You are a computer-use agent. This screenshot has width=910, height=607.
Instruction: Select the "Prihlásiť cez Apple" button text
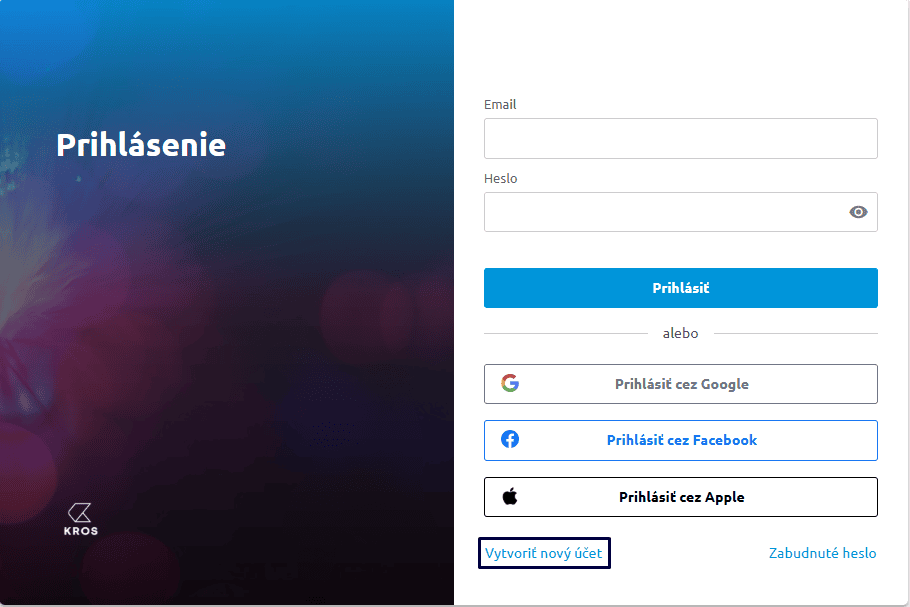tap(681, 497)
